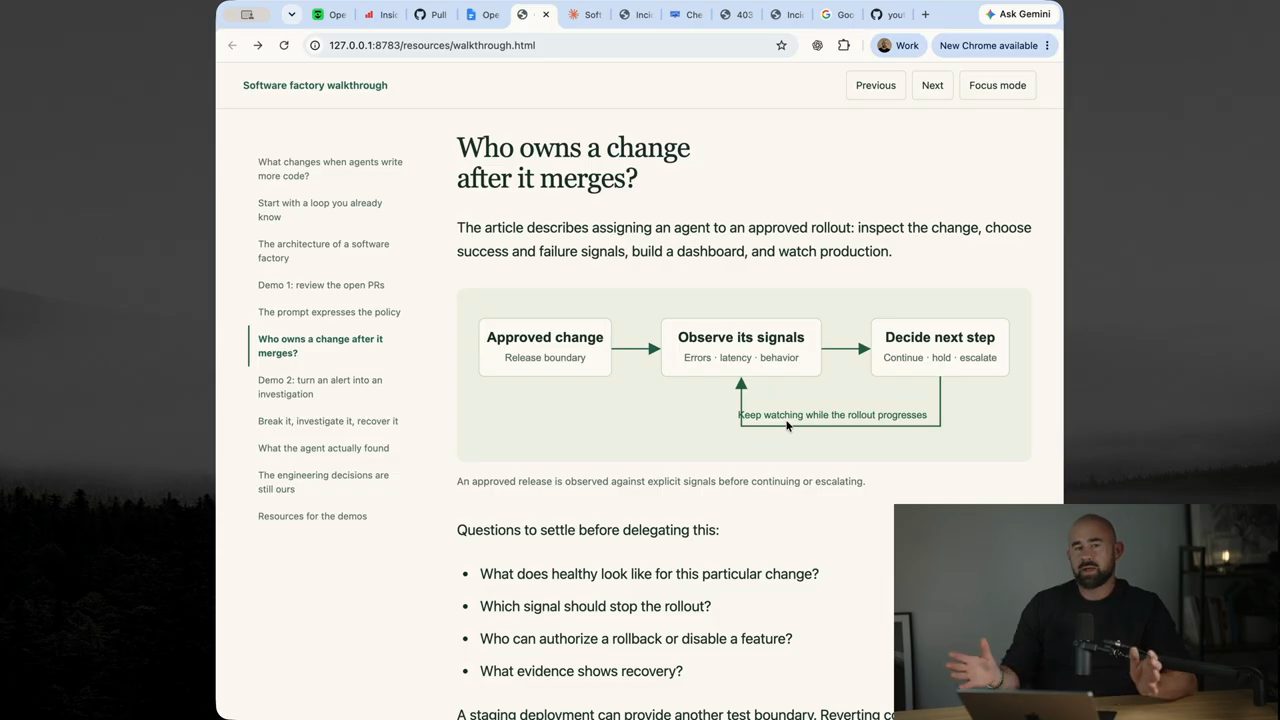This screenshot has width=1280, height=720.
Task: Go to 'Resources for the demos'
Action: click(x=312, y=516)
